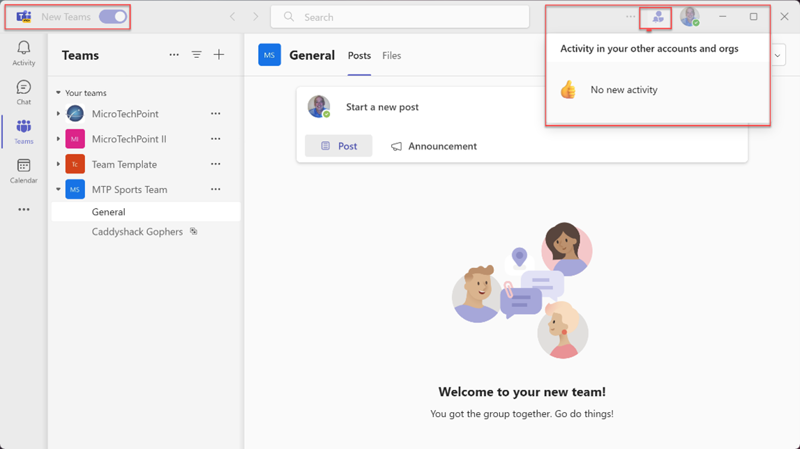Screen dimensions: 800x449
Task: Open the Calendar from left rail
Action: [x=23, y=170]
